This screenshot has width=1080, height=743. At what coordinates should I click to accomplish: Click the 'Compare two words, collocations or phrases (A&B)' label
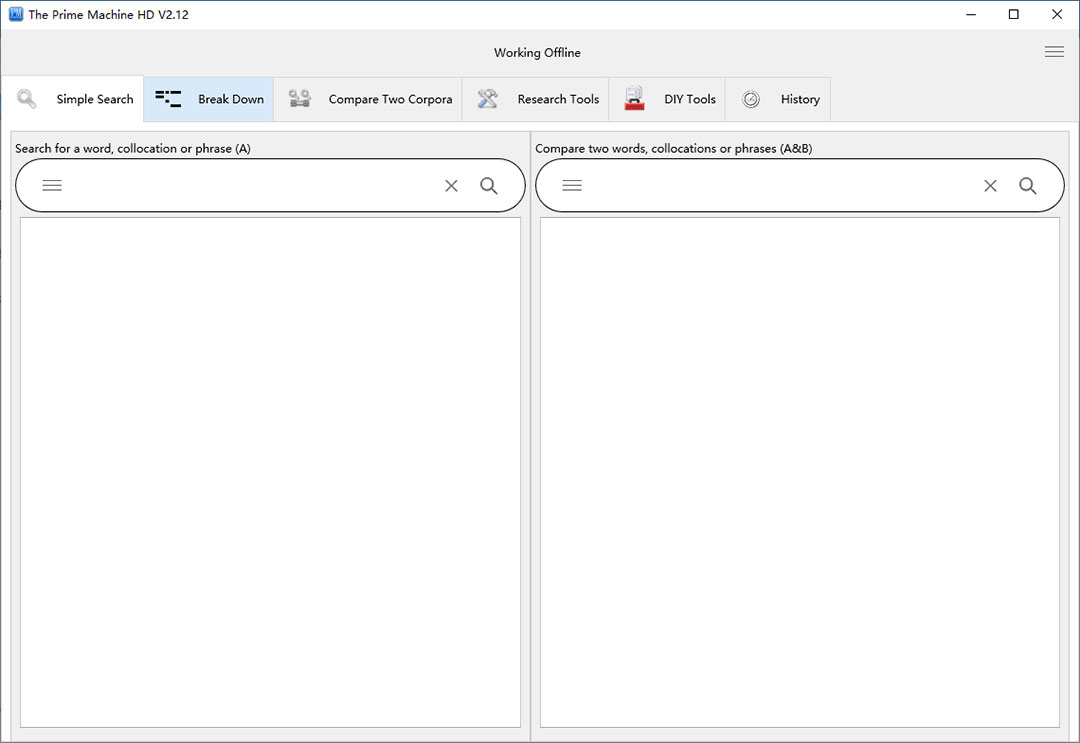point(674,148)
